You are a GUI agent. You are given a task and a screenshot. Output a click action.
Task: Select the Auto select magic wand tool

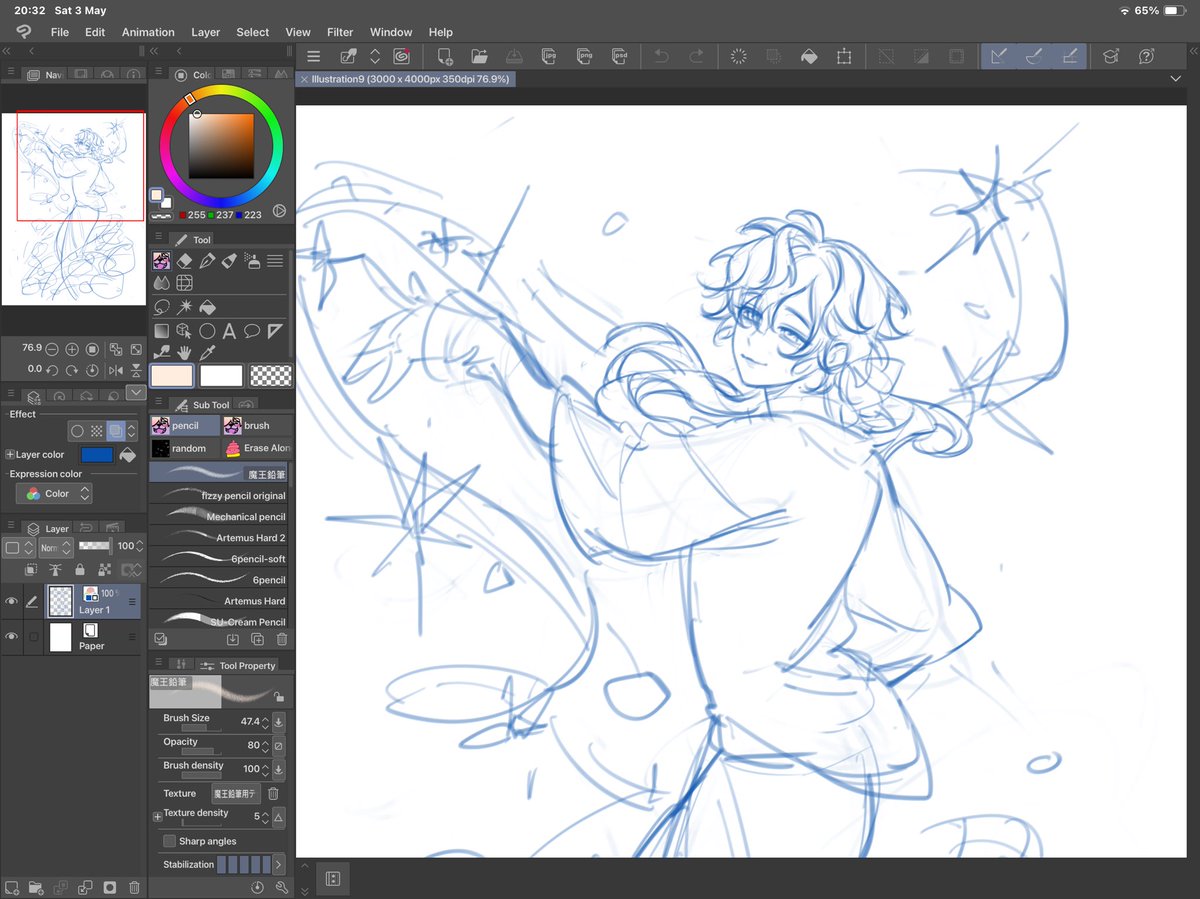[184, 307]
